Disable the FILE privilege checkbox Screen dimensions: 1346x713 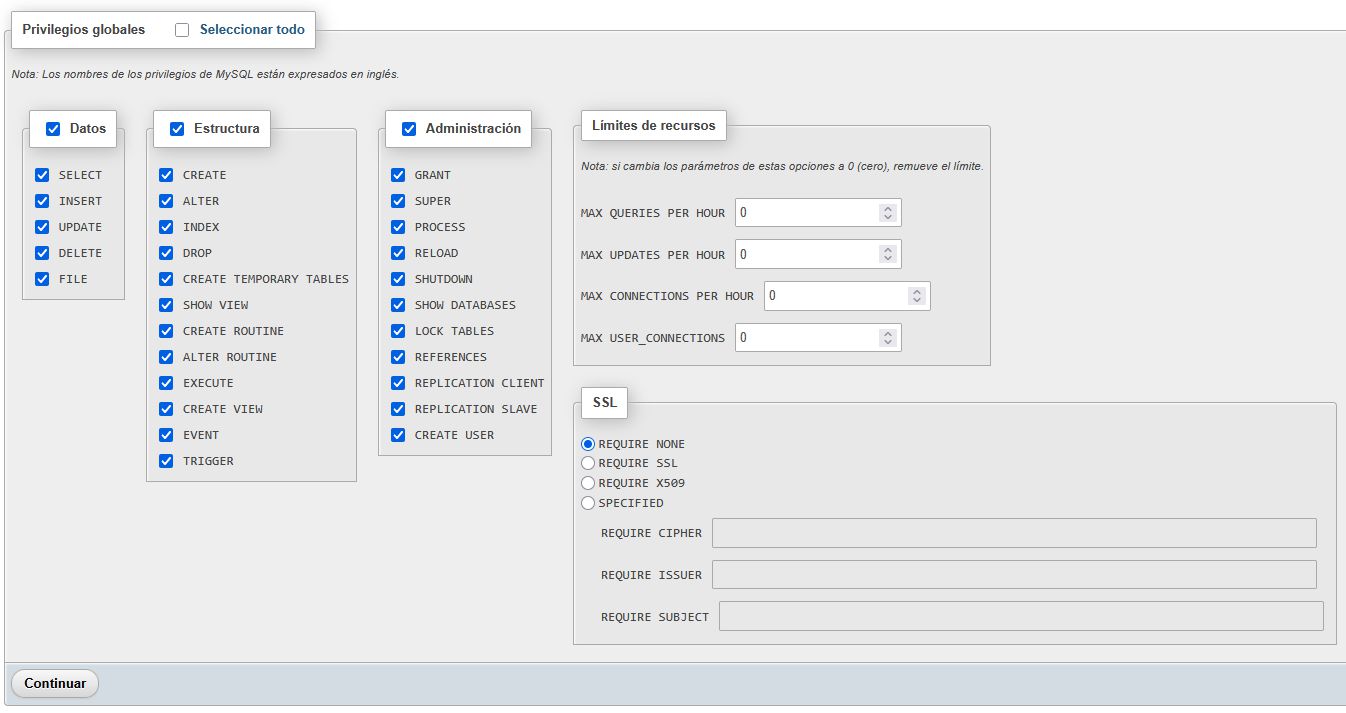[x=42, y=279]
